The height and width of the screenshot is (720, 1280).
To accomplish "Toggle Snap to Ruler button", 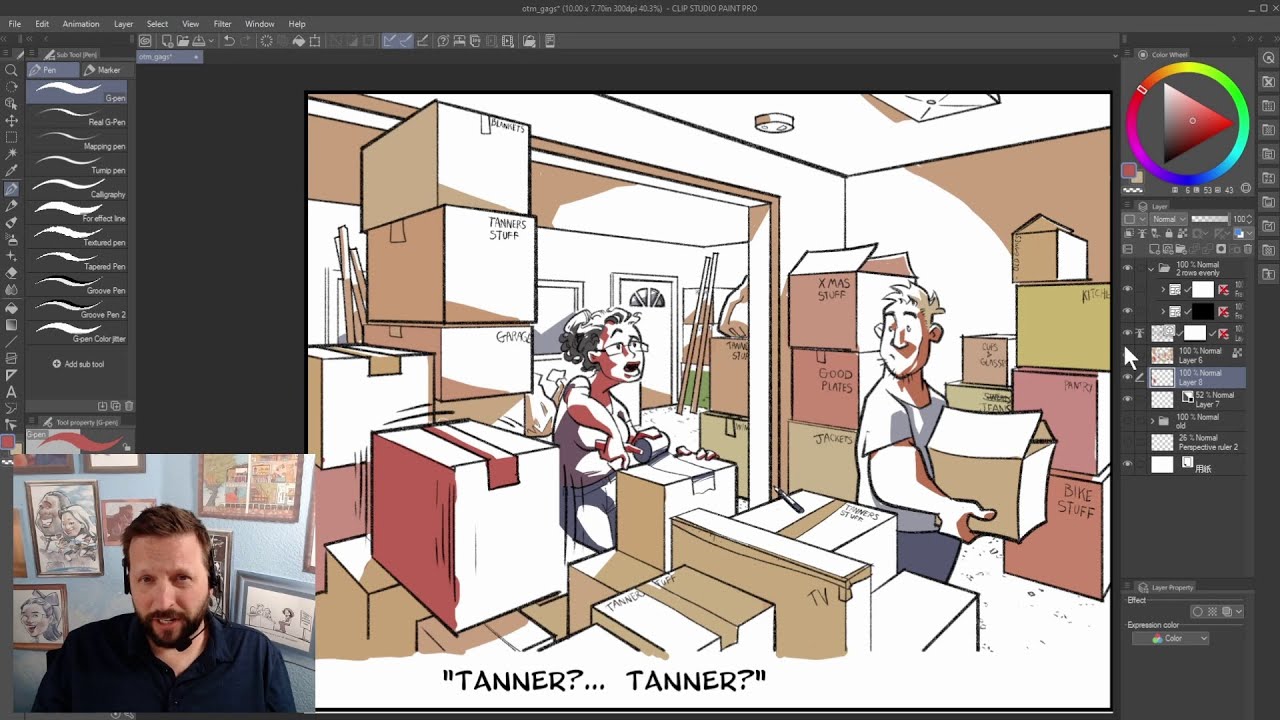I will [389, 41].
